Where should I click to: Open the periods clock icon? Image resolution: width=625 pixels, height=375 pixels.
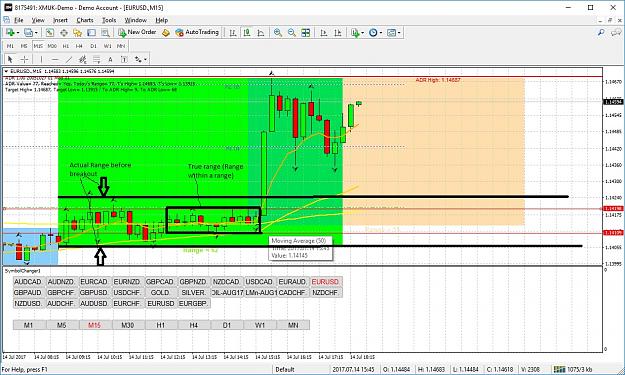pos(373,33)
